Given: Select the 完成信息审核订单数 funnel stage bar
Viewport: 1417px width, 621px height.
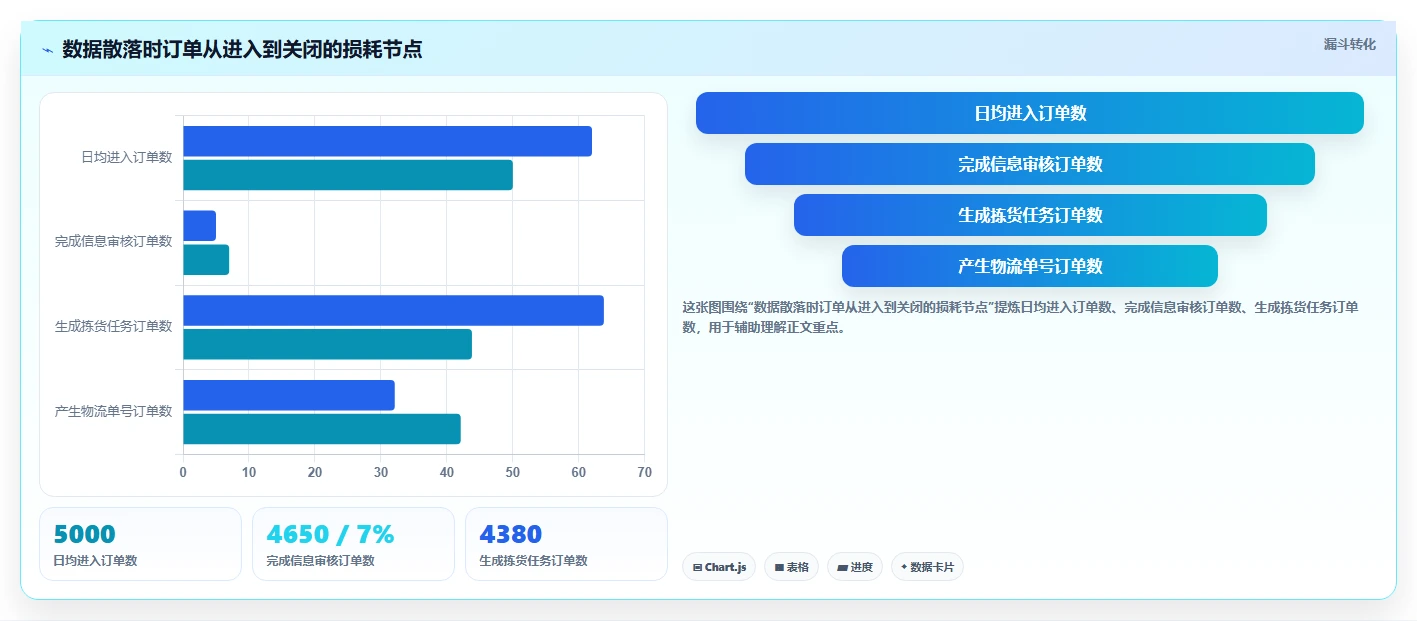Looking at the screenshot, I should (1030, 164).
